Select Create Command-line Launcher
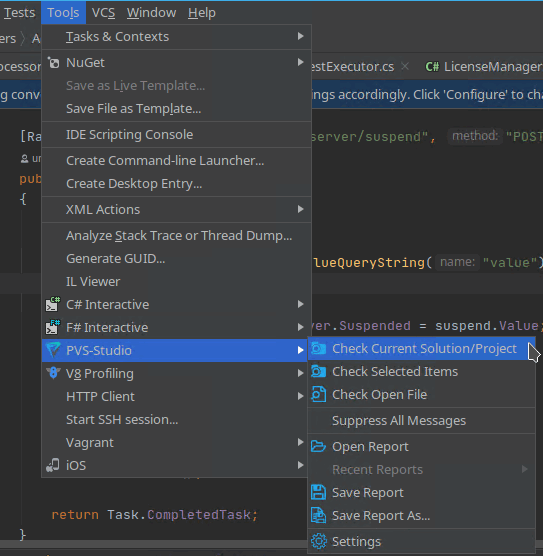The width and height of the screenshot is (543, 556). tap(176, 161)
